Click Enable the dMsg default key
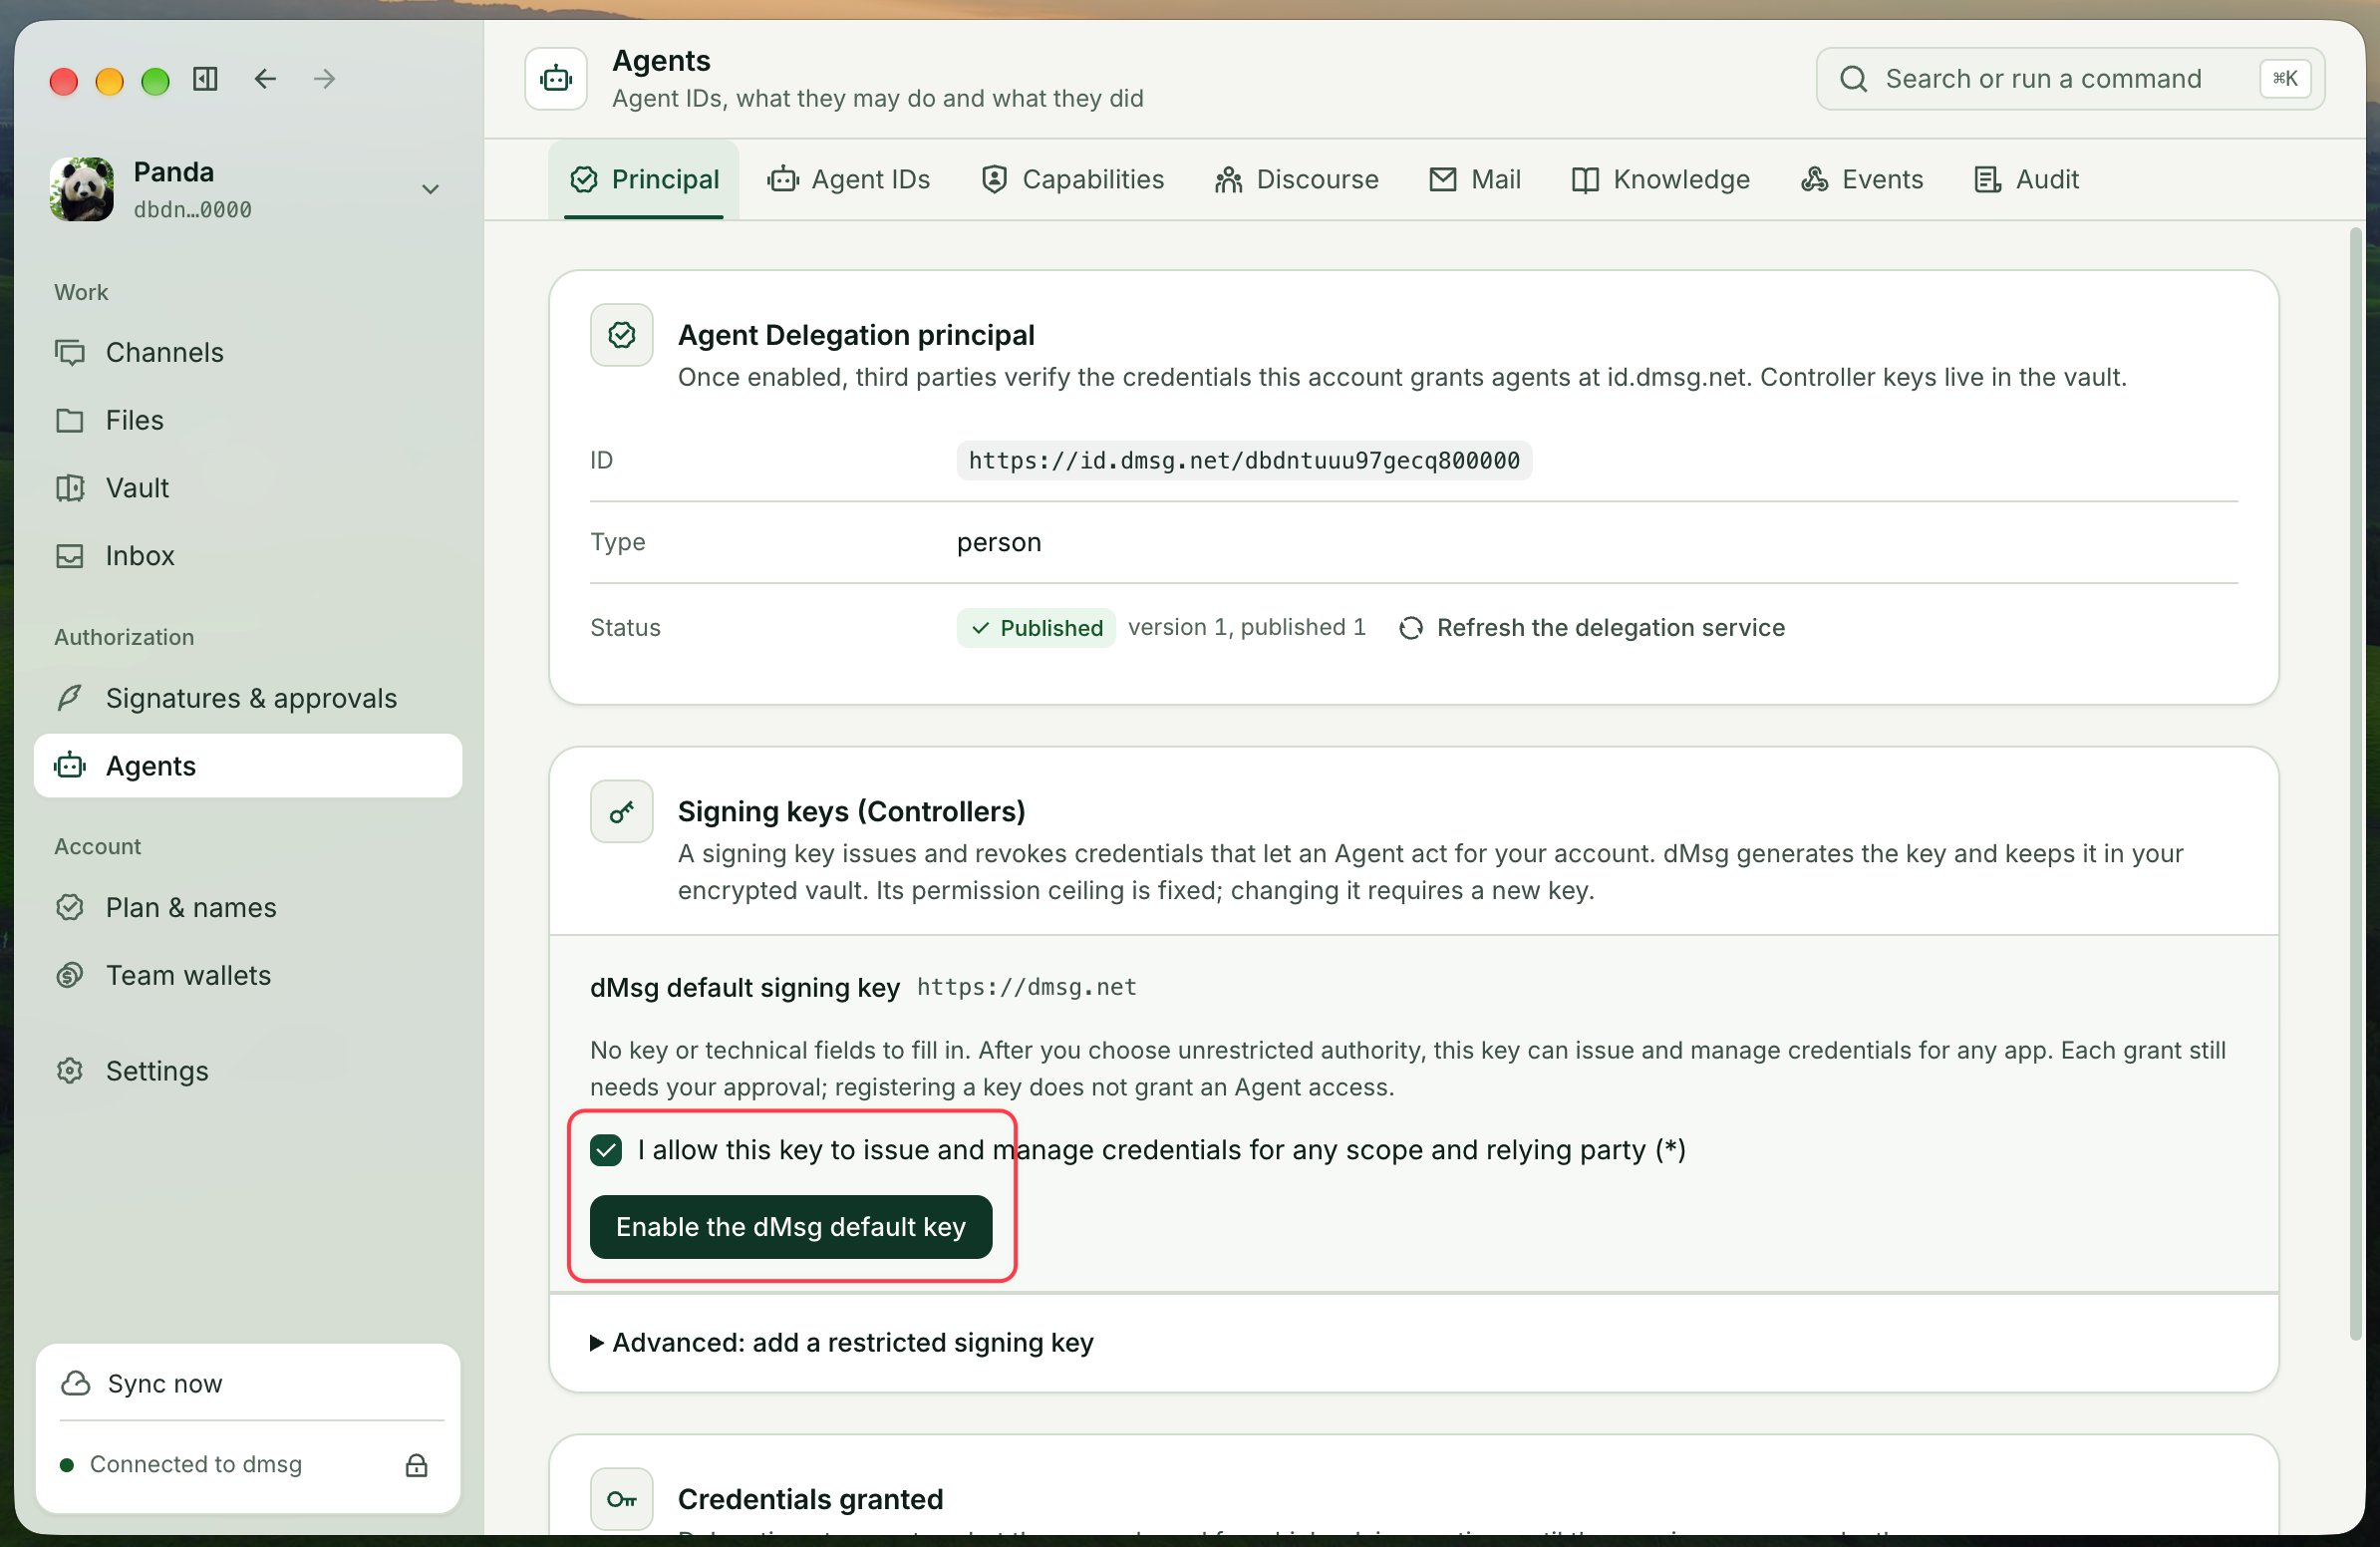 791,1227
